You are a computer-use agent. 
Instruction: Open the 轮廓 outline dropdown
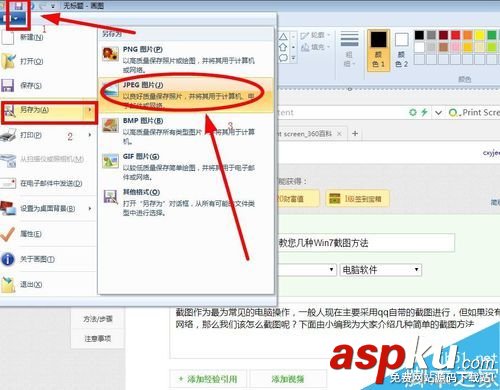point(315,35)
